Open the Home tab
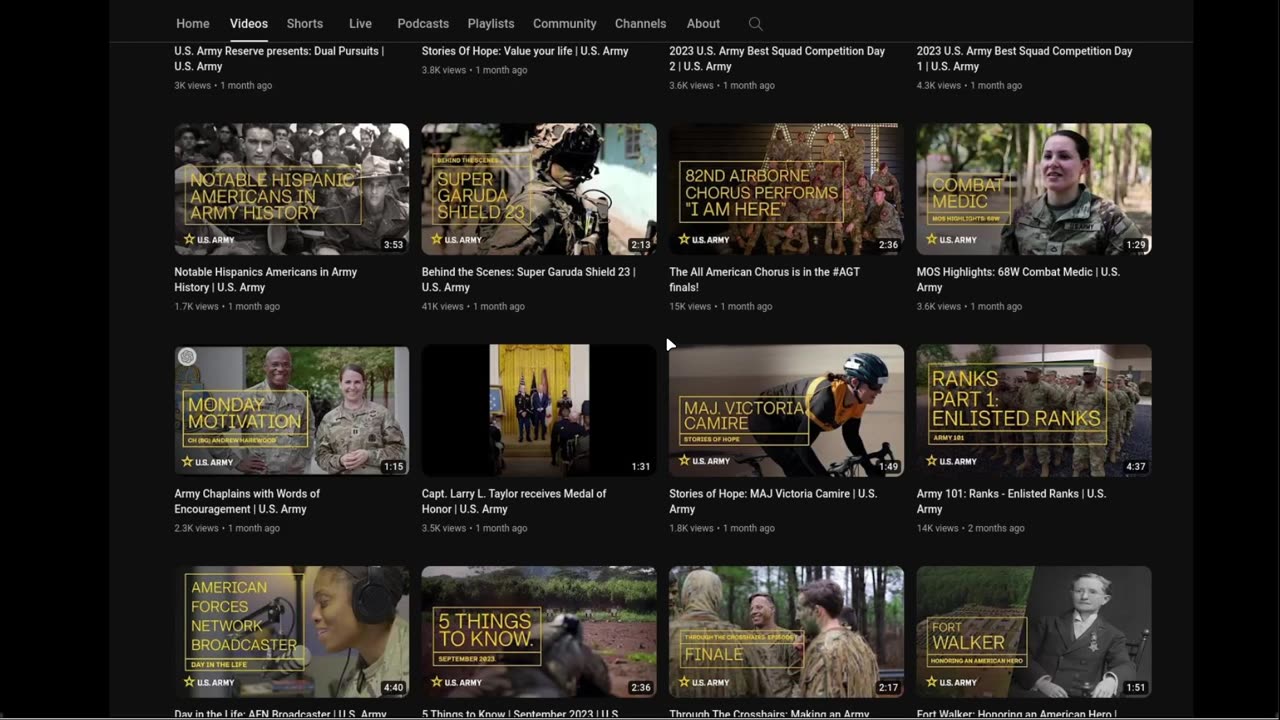This screenshot has width=1280, height=720. coord(193,24)
